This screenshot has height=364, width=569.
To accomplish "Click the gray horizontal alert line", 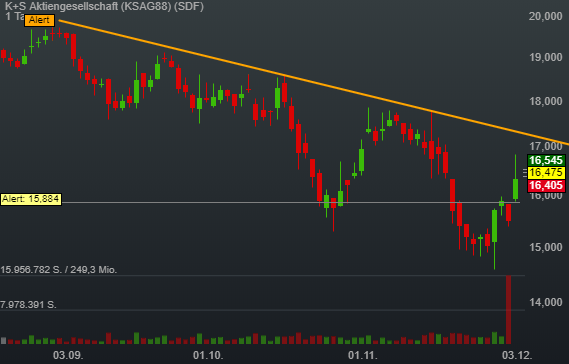I will point(290,202).
